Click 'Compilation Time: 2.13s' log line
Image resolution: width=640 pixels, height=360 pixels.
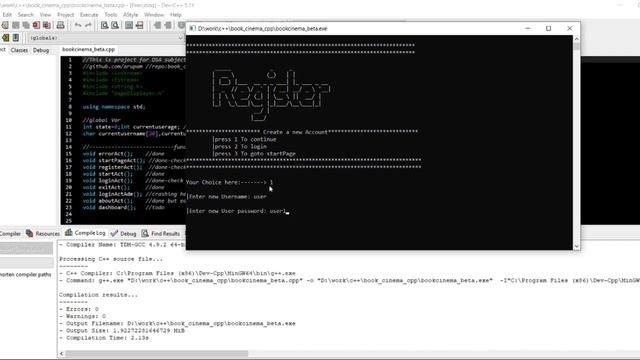pyautogui.click(x=104, y=338)
